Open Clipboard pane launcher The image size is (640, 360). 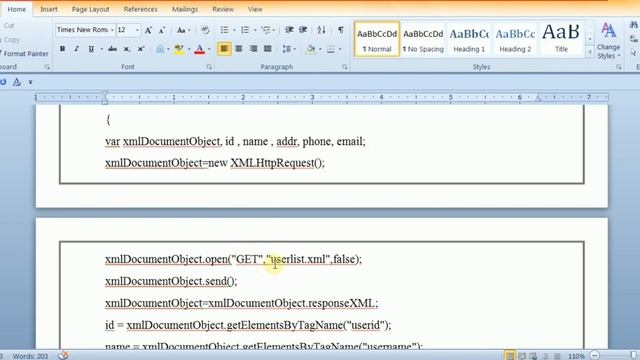coord(47,67)
